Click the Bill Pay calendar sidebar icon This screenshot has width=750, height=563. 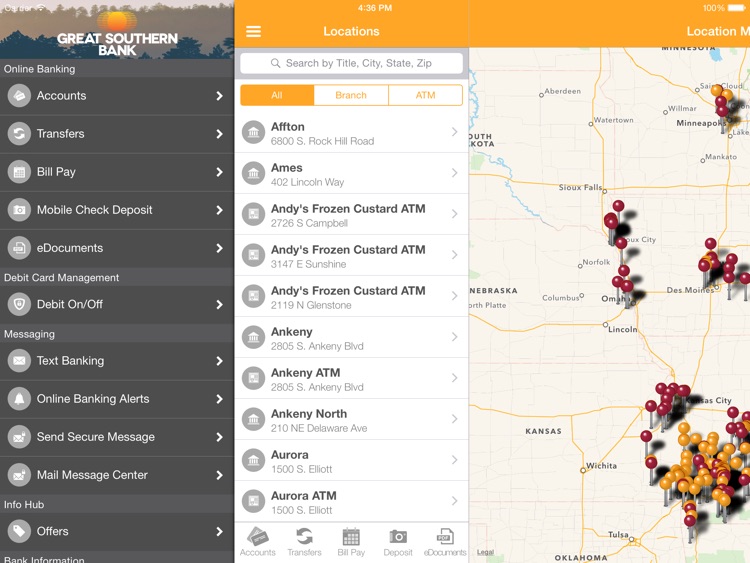[x=19, y=172]
